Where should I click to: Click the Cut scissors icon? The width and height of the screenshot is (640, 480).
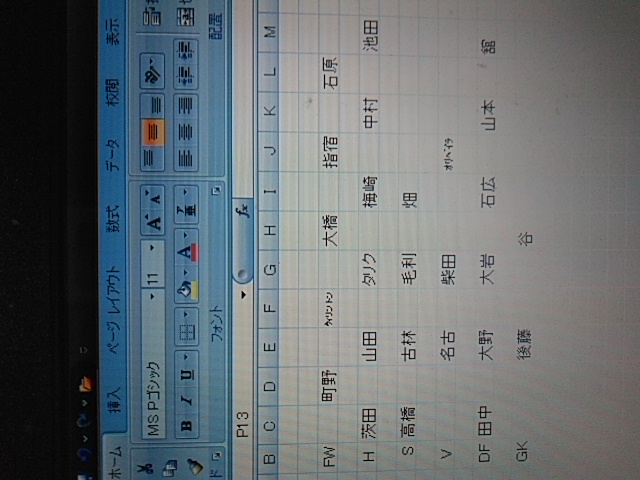coord(148,468)
